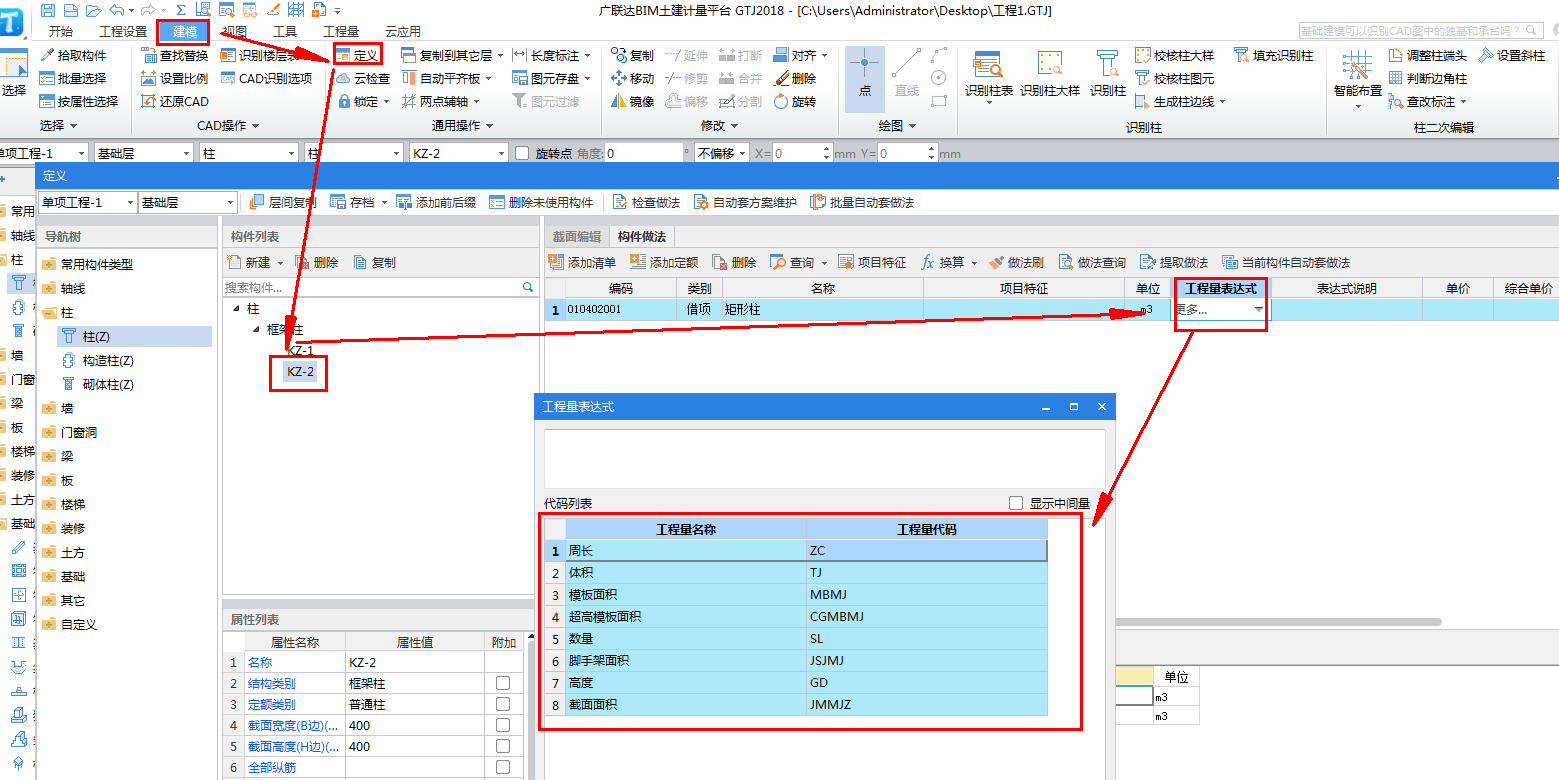Click 自动套方案维护 button
Image resolution: width=1559 pixels, height=780 pixels.
point(744,202)
